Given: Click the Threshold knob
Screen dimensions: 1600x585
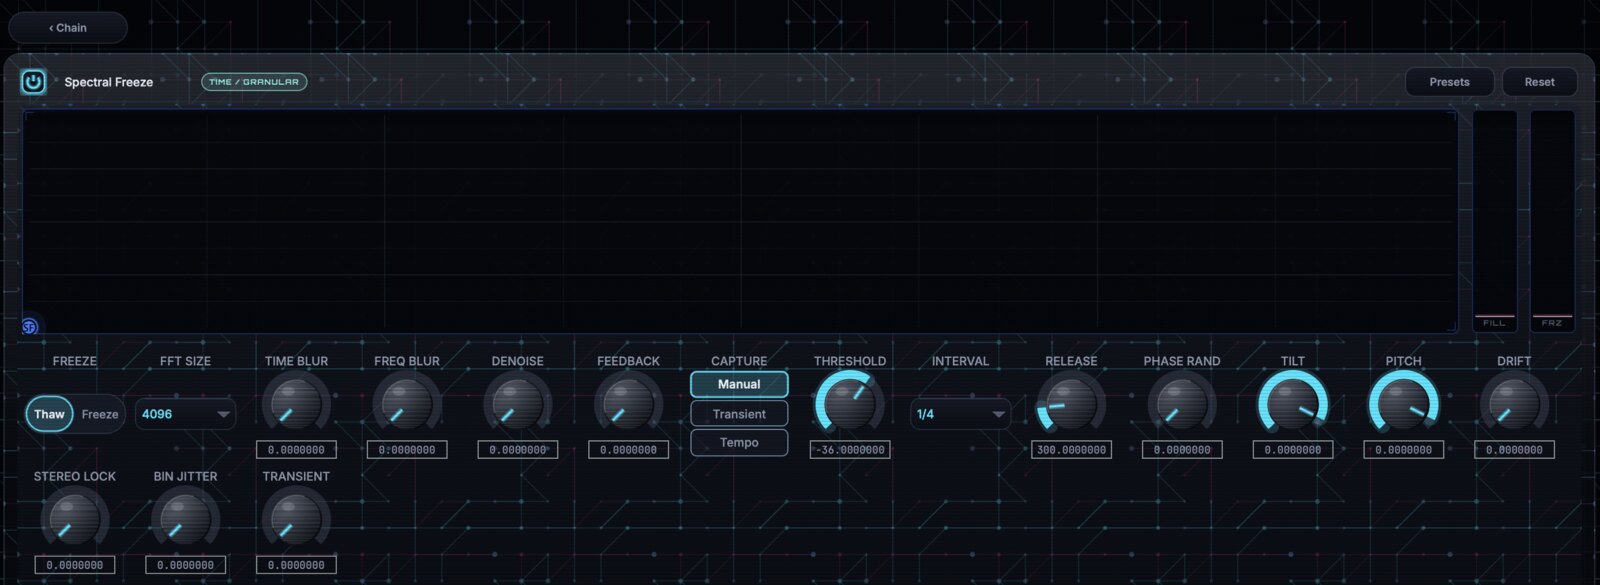Looking at the screenshot, I should tap(850, 405).
